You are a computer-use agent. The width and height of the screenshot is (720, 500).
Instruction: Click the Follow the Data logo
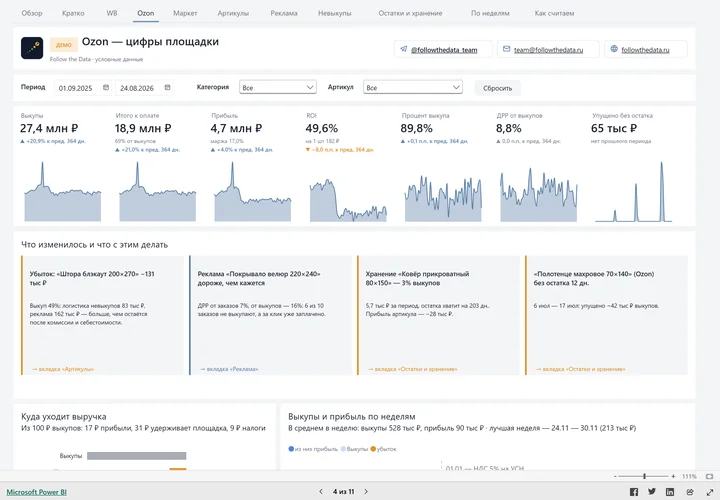pyautogui.click(x=32, y=48)
